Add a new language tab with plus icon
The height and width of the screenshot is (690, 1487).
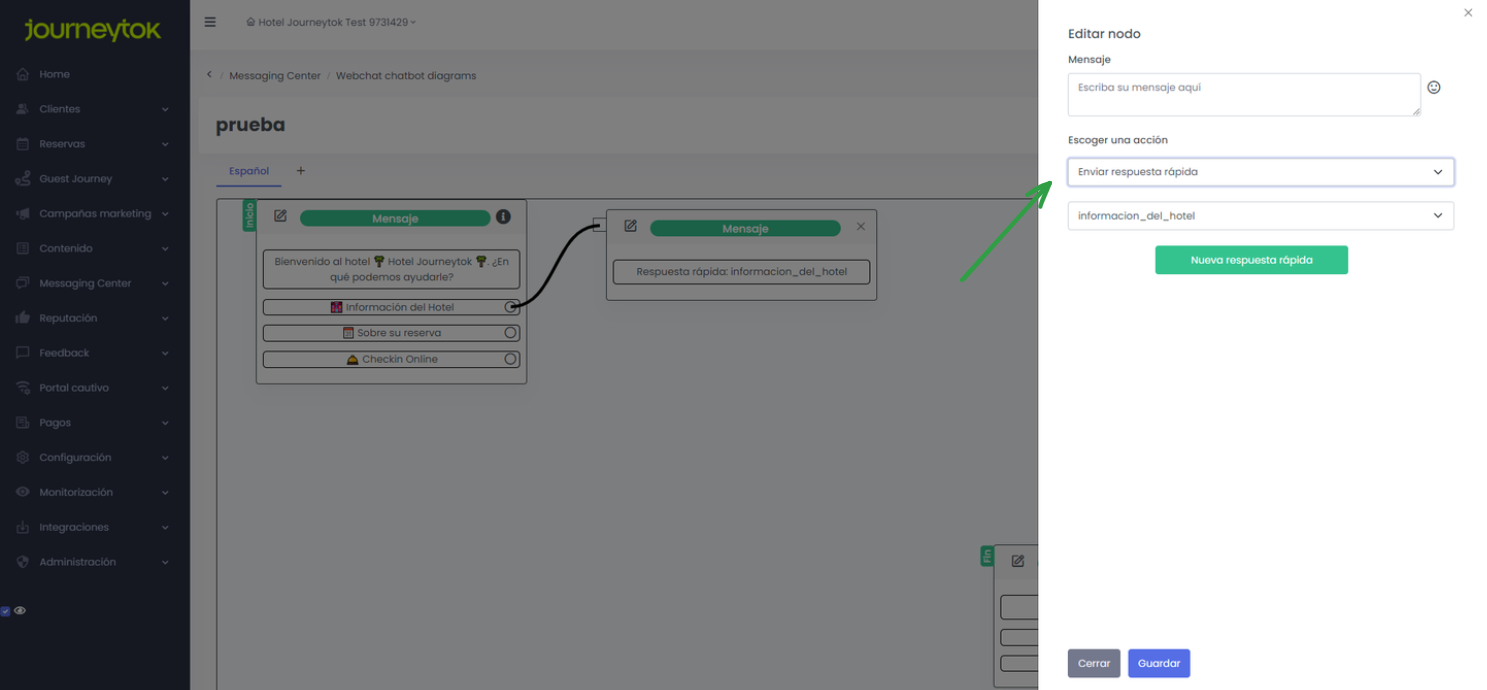(x=300, y=171)
